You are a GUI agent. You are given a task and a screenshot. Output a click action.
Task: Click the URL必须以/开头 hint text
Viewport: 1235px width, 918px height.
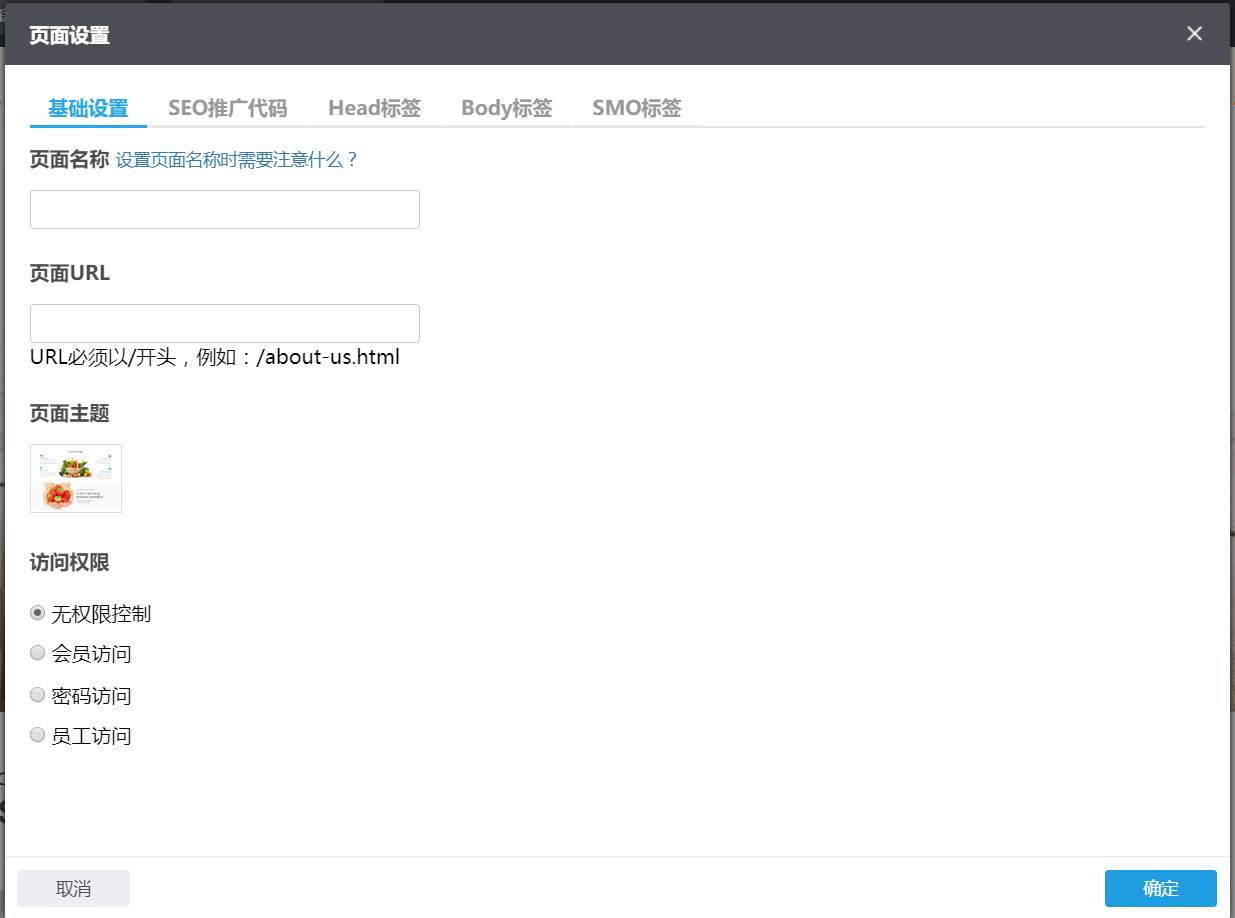pyautogui.click(x=215, y=357)
